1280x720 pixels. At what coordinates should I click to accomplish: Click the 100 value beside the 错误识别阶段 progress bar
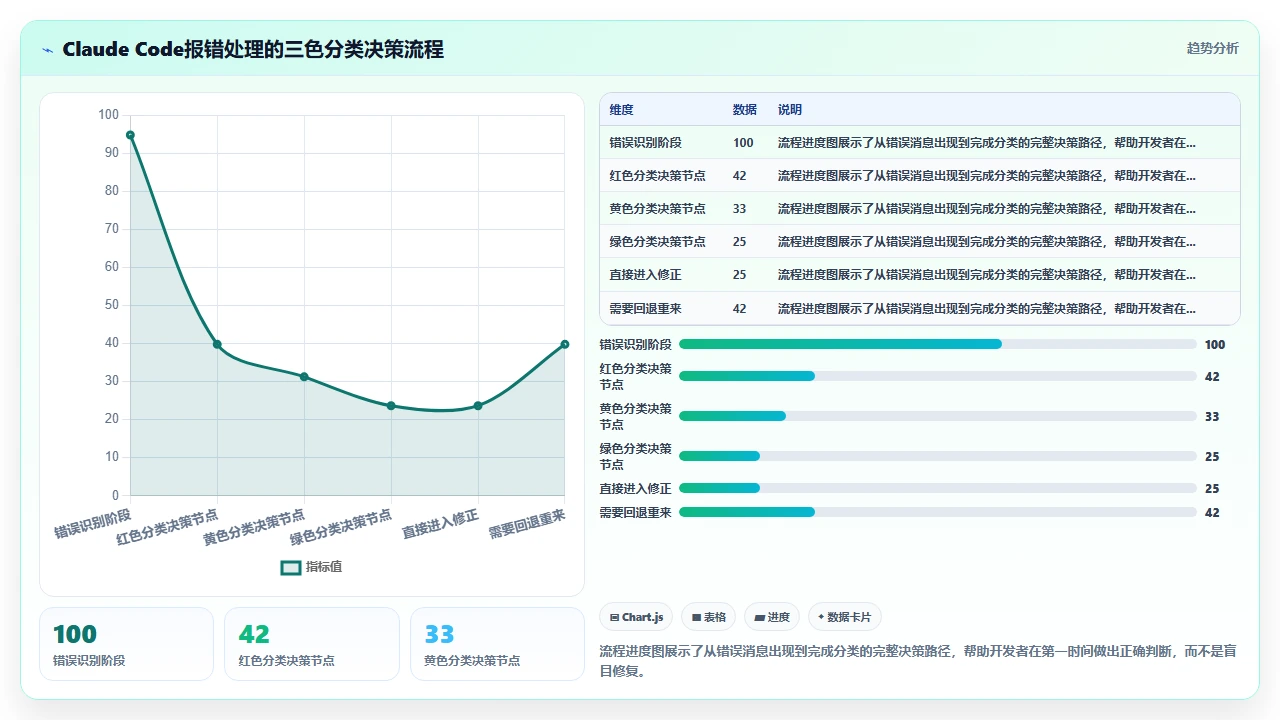(1215, 345)
